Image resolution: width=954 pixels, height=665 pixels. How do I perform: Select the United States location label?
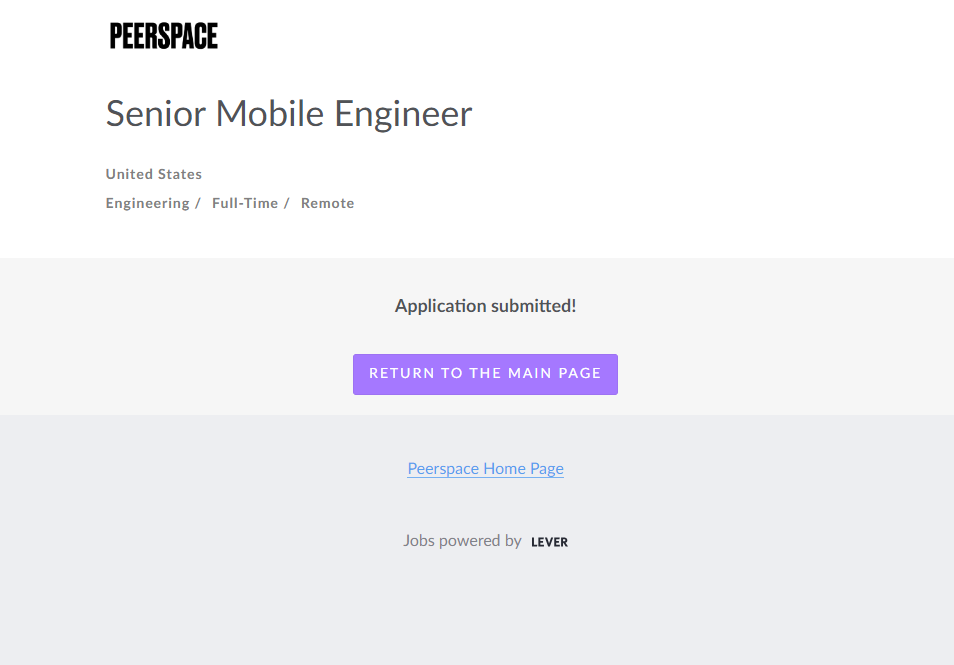point(154,174)
